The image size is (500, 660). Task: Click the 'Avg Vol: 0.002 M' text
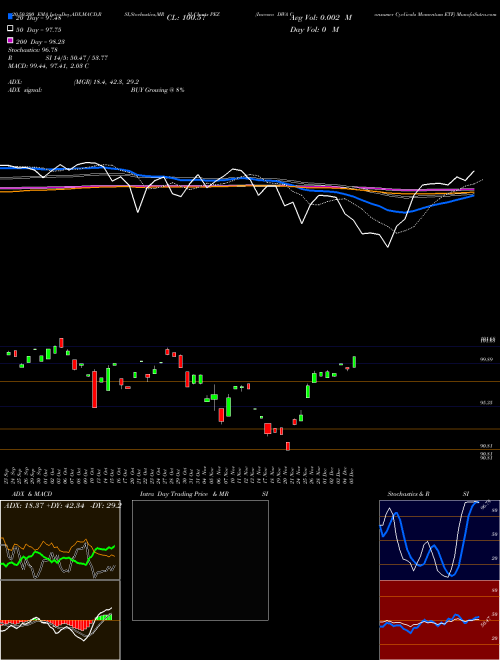coord(321,18)
